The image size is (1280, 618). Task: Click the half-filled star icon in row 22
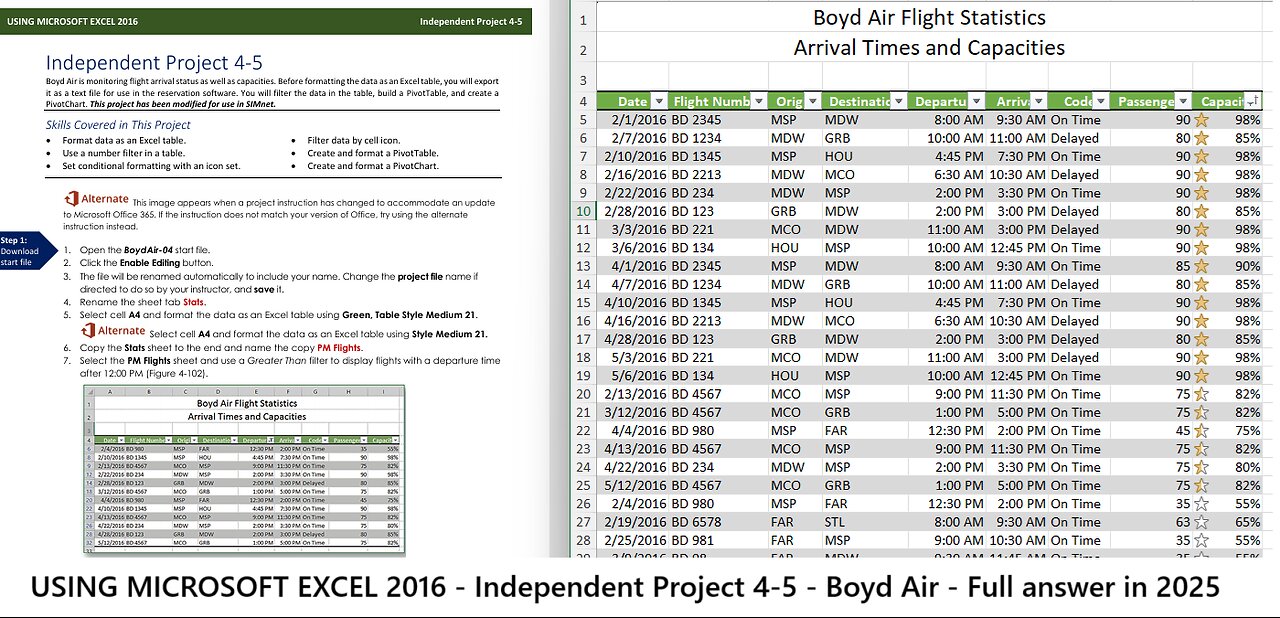tap(1201, 431)
